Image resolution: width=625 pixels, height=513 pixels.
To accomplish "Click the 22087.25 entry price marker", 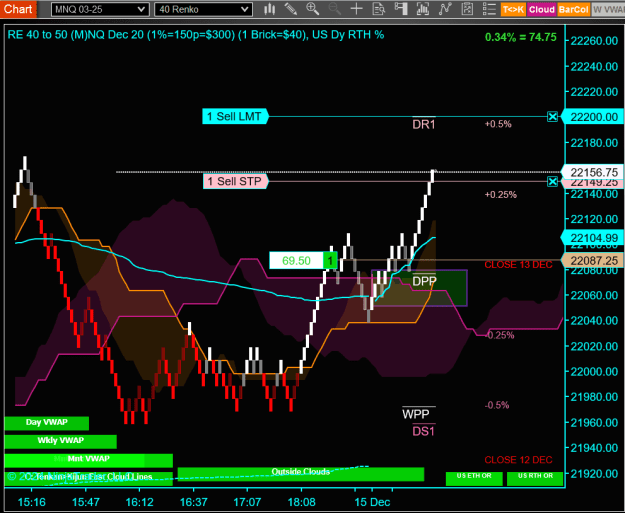I will 593,261.
